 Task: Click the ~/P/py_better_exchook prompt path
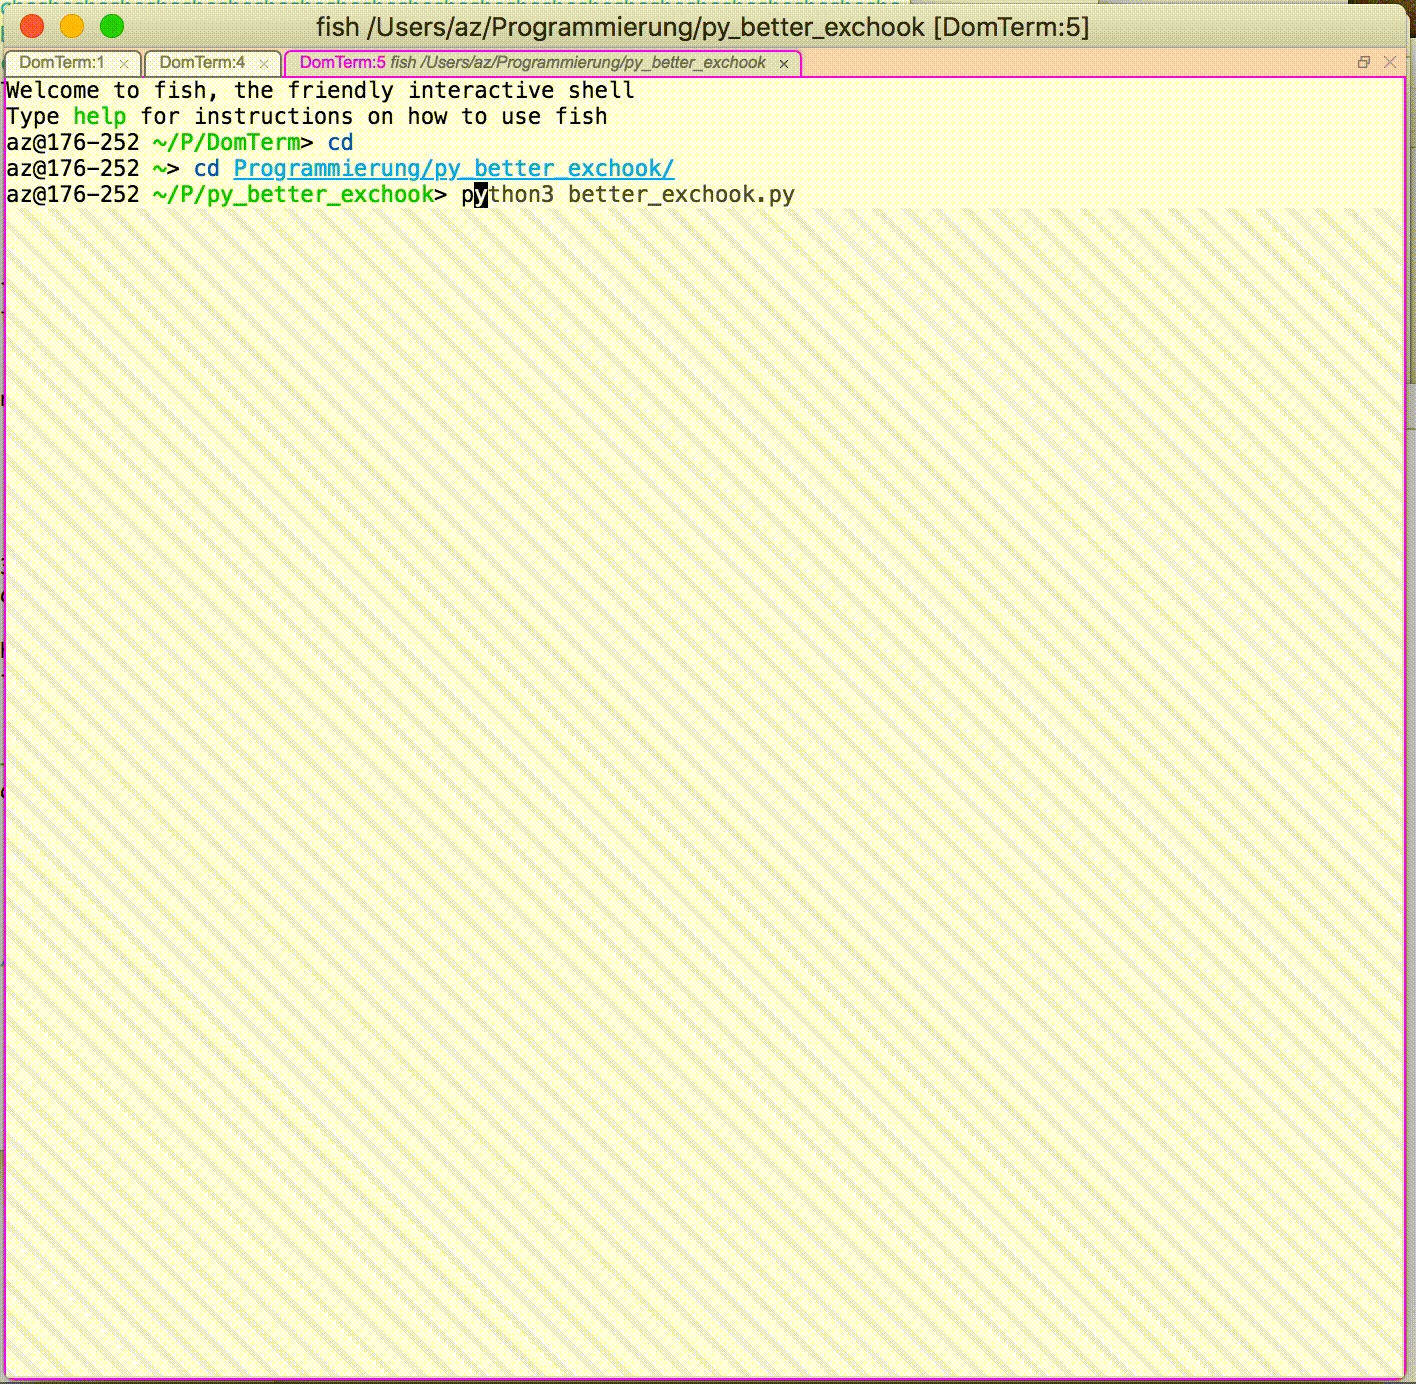[x=293, y=195]
